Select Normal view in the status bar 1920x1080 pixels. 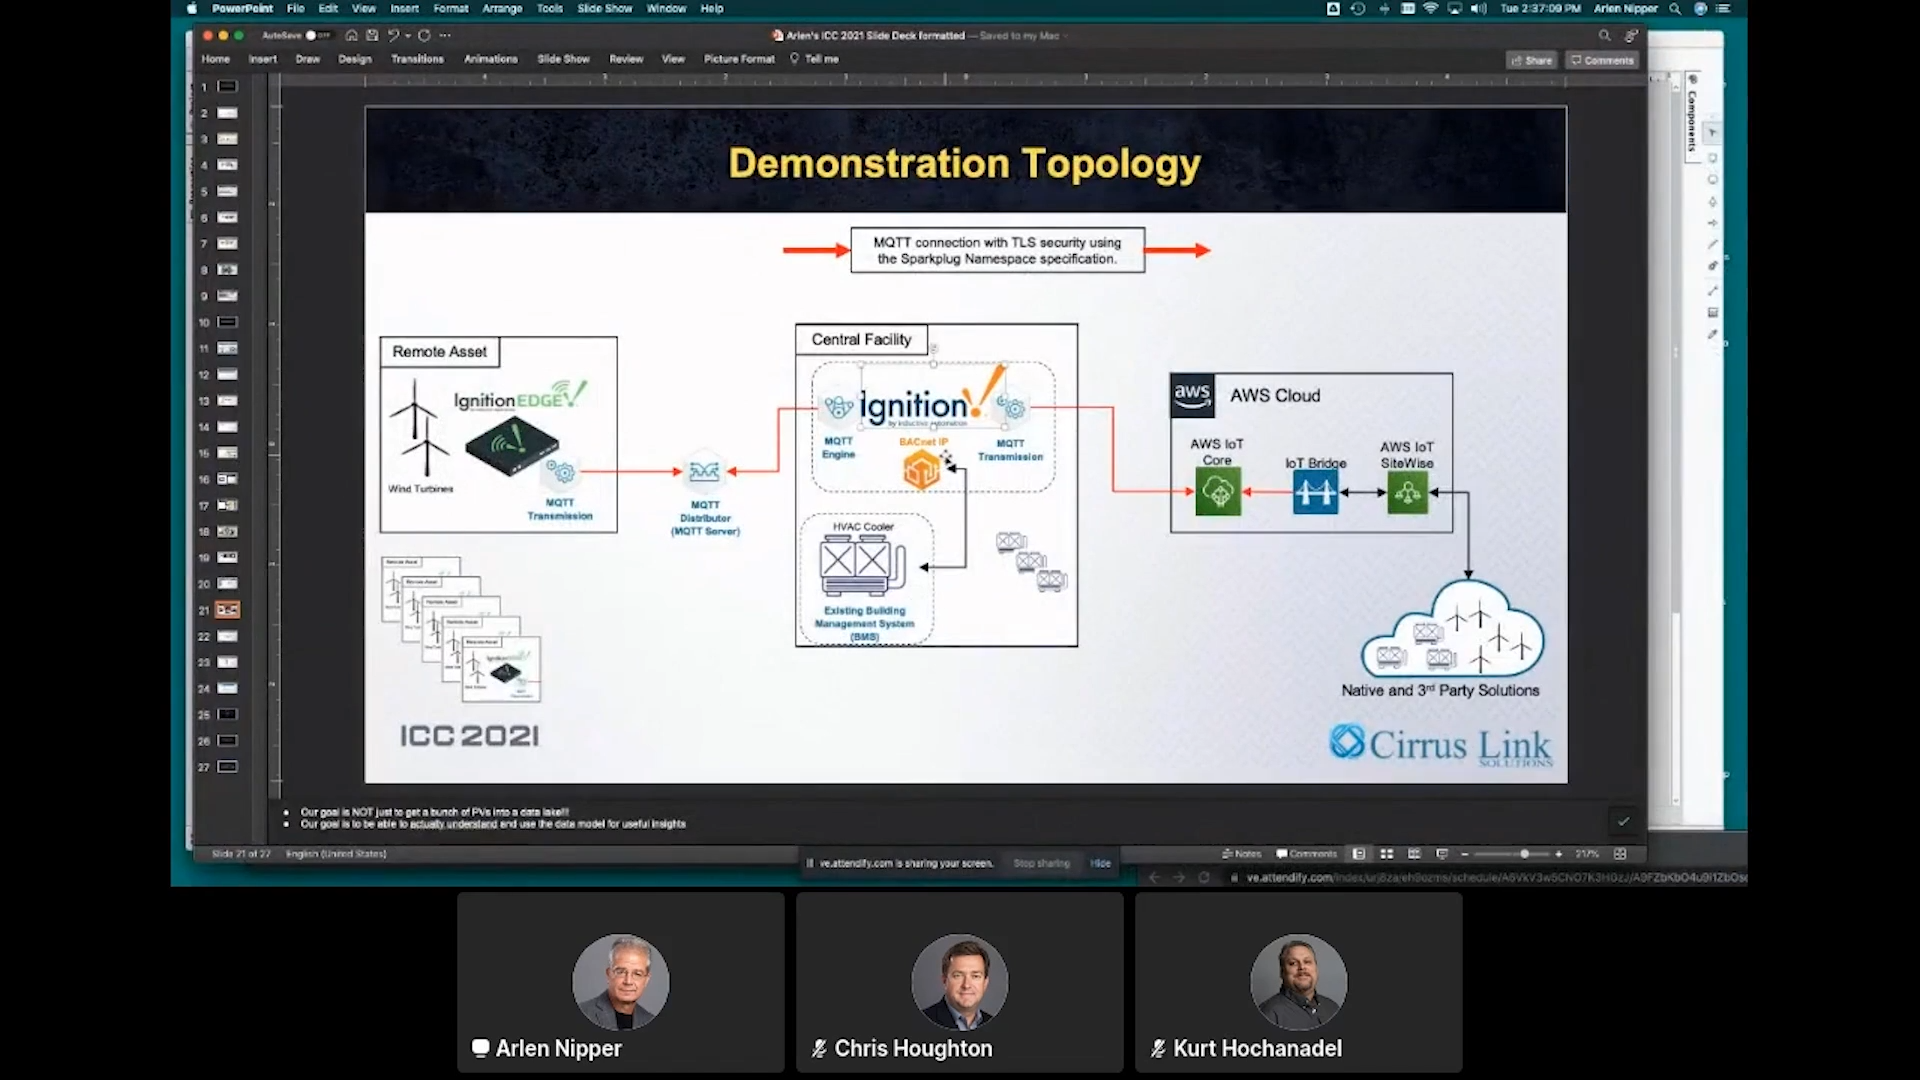(1359, 854)
